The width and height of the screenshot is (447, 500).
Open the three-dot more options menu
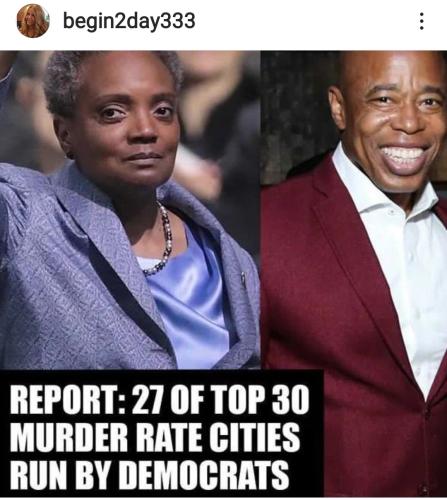tap(422, 21)
